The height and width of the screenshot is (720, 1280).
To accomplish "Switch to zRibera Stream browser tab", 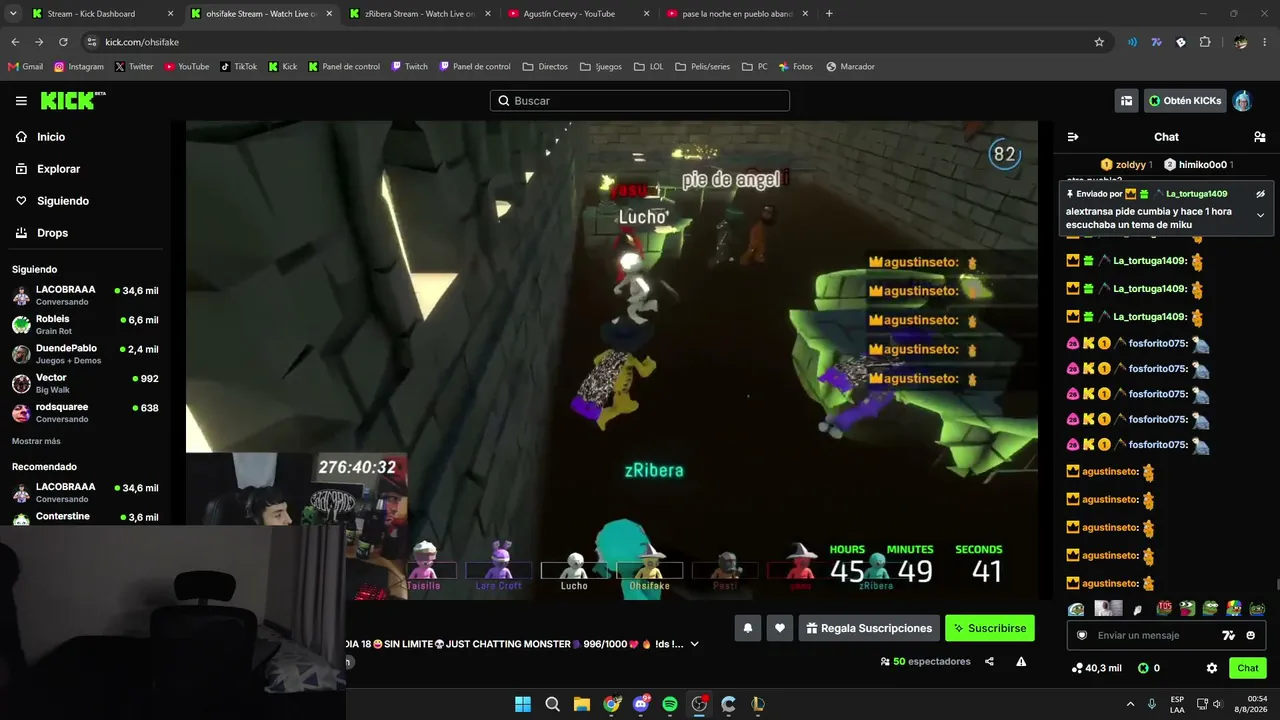I will (x=419, y=14).
